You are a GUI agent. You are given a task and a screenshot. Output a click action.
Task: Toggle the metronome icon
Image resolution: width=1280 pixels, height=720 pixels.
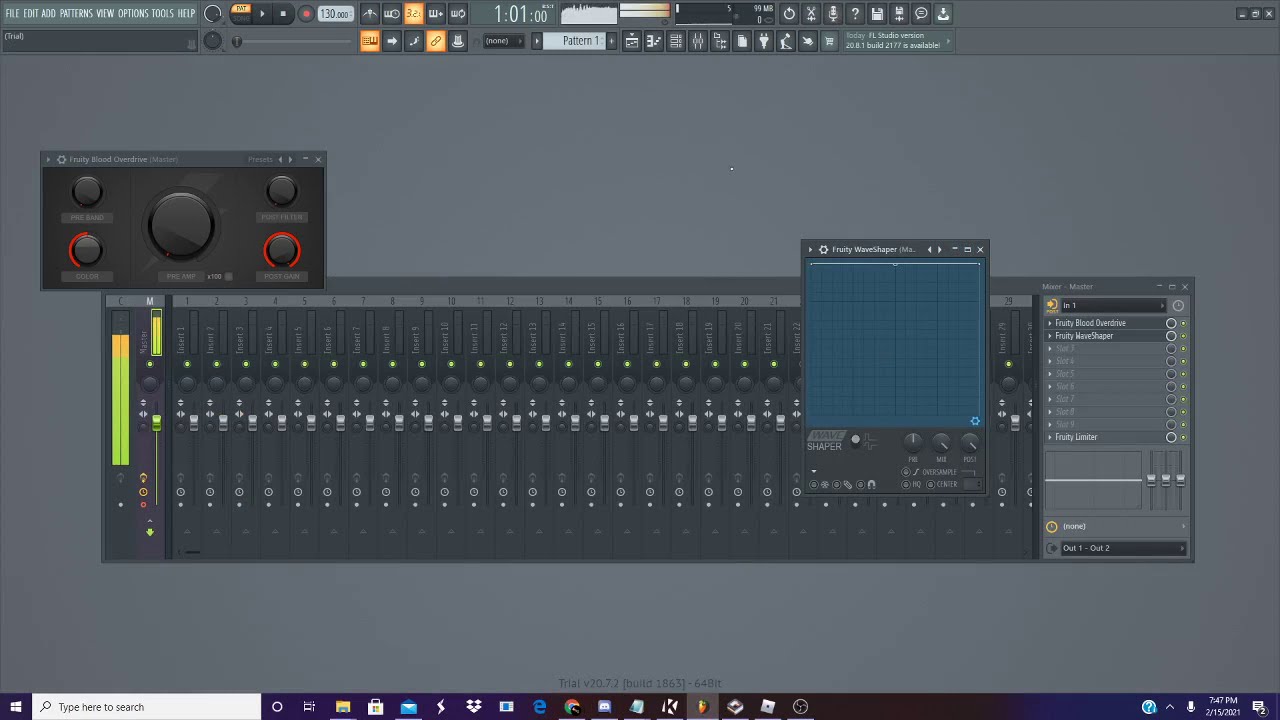click(x=371, y=14)
